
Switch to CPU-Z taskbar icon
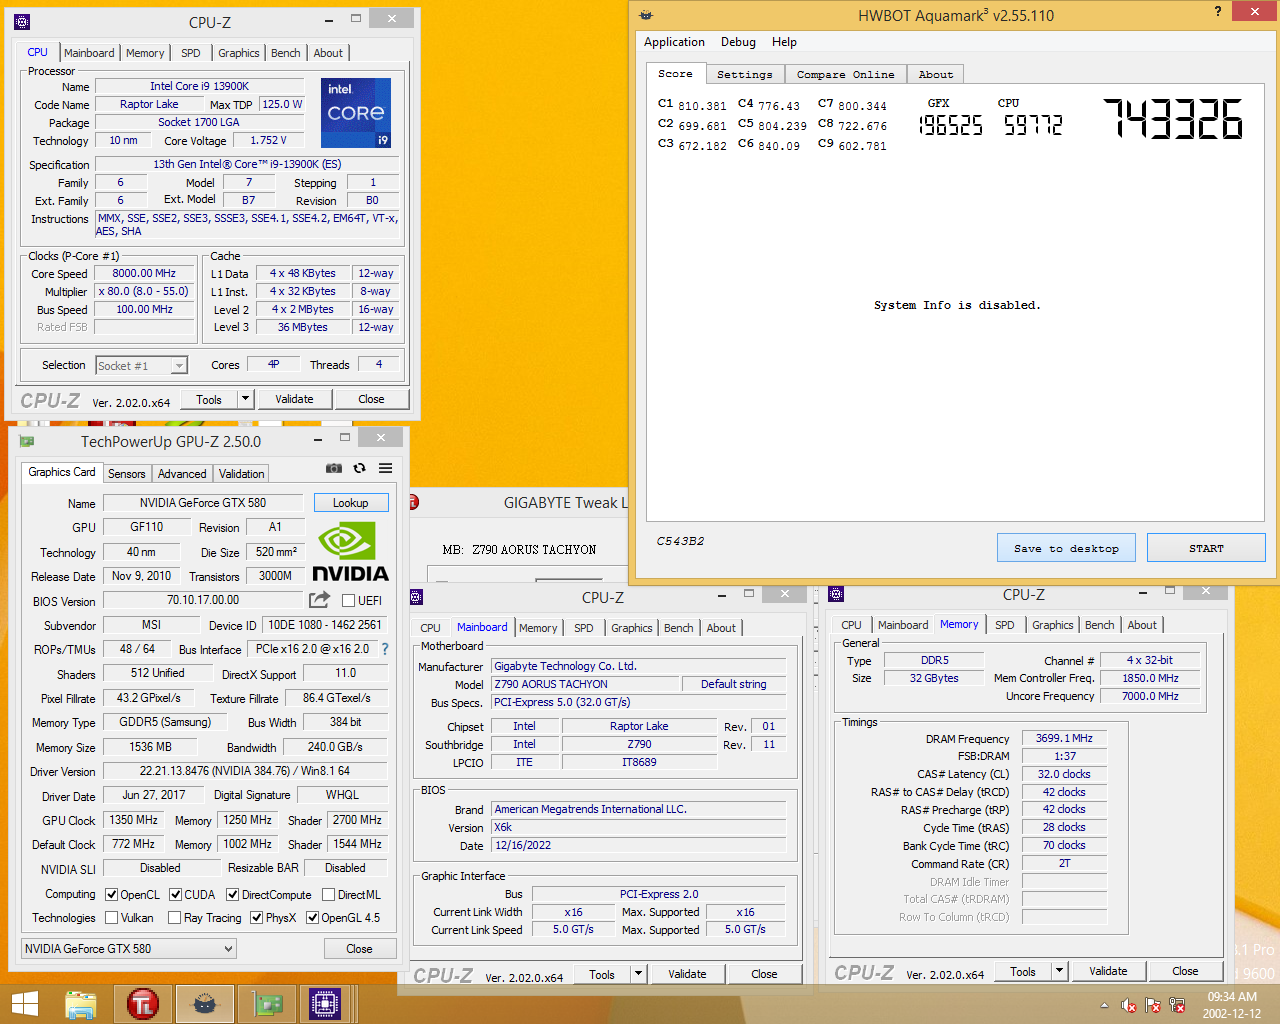point(326,1004)
